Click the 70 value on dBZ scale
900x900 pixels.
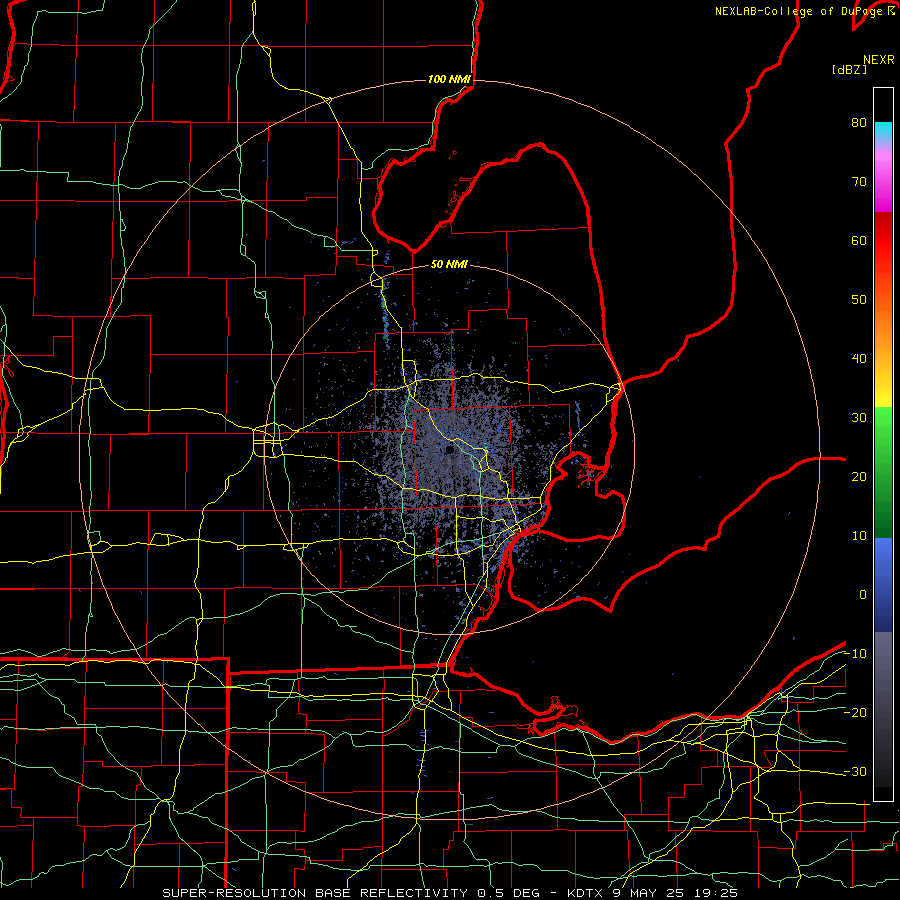coord(859,181)
